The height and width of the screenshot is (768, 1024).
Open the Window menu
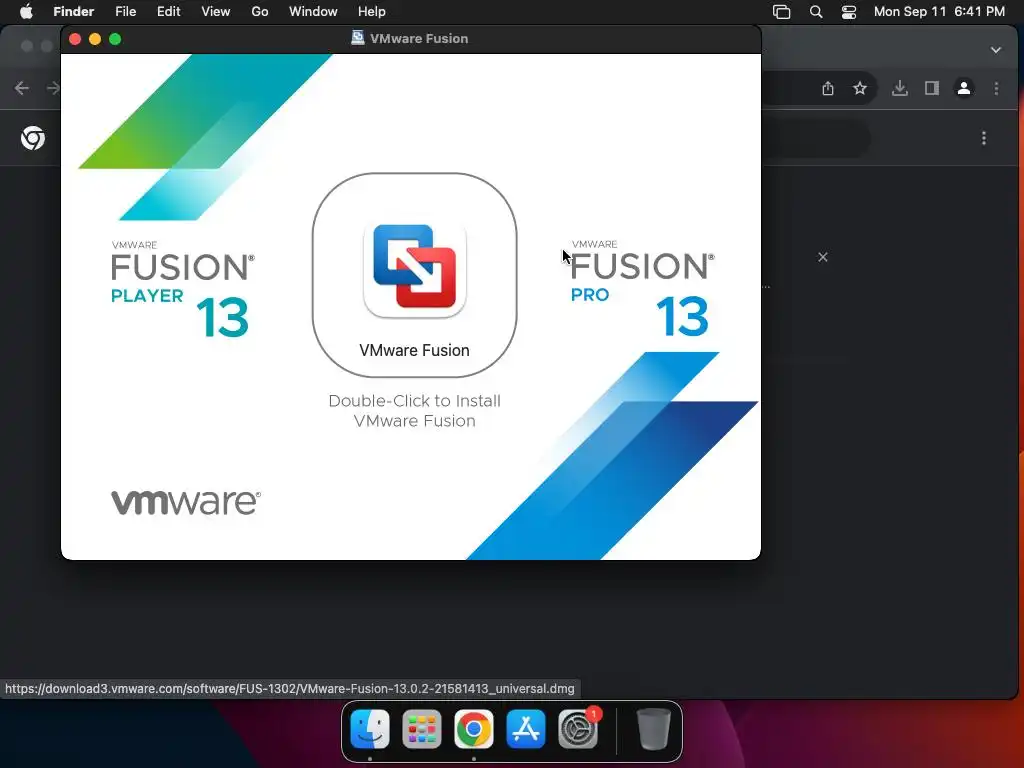click(313, 12)
